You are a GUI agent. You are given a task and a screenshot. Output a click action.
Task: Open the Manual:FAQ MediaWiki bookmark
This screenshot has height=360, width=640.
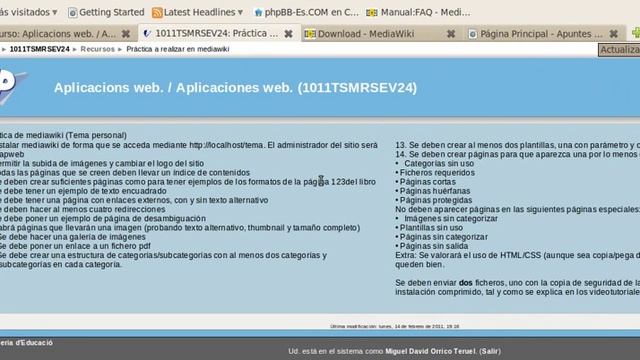pos(418,12)
